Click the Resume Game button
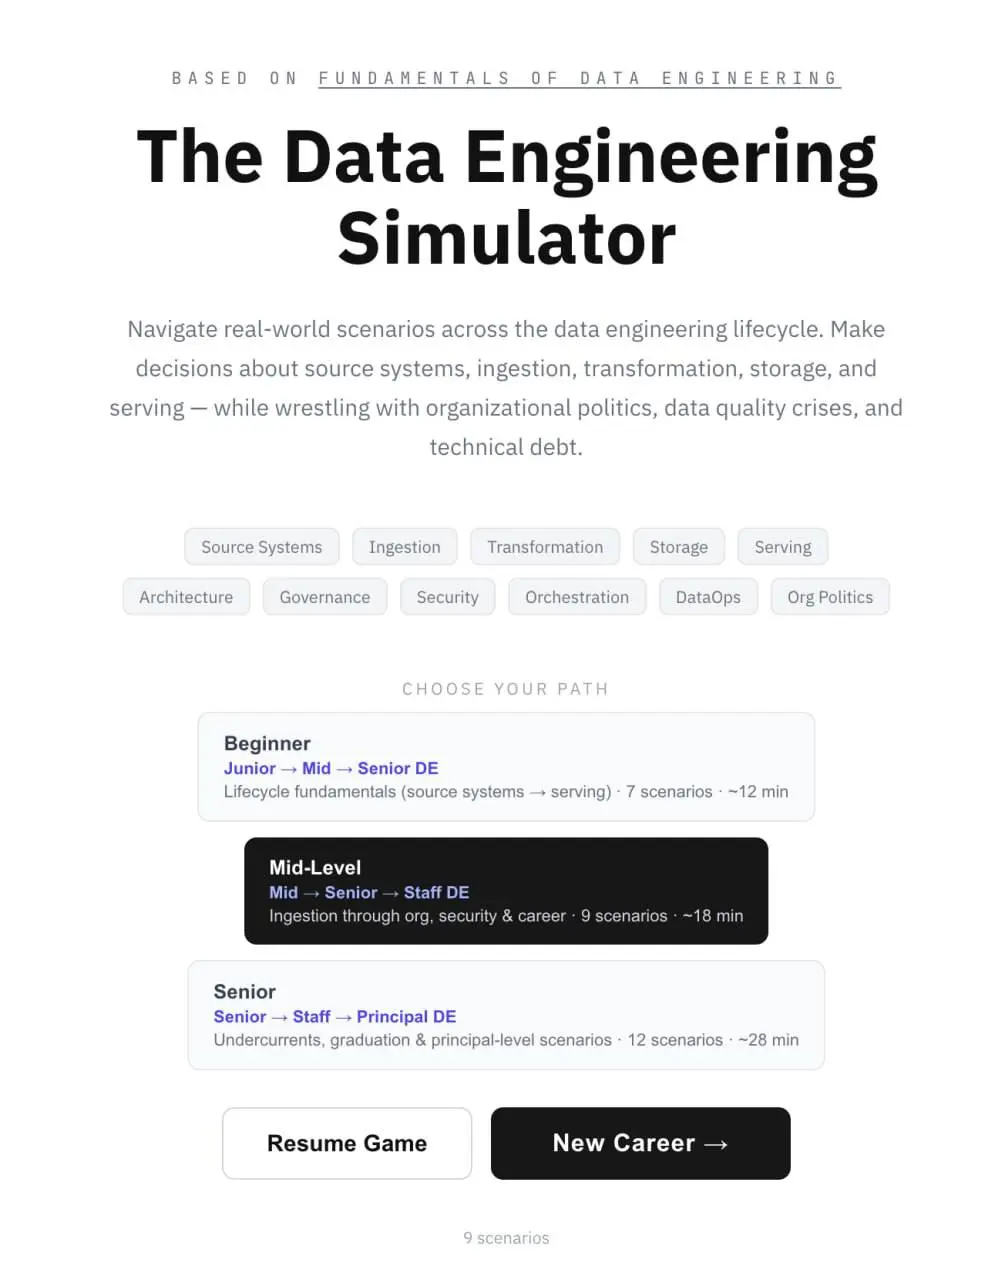 (347, 1143)
